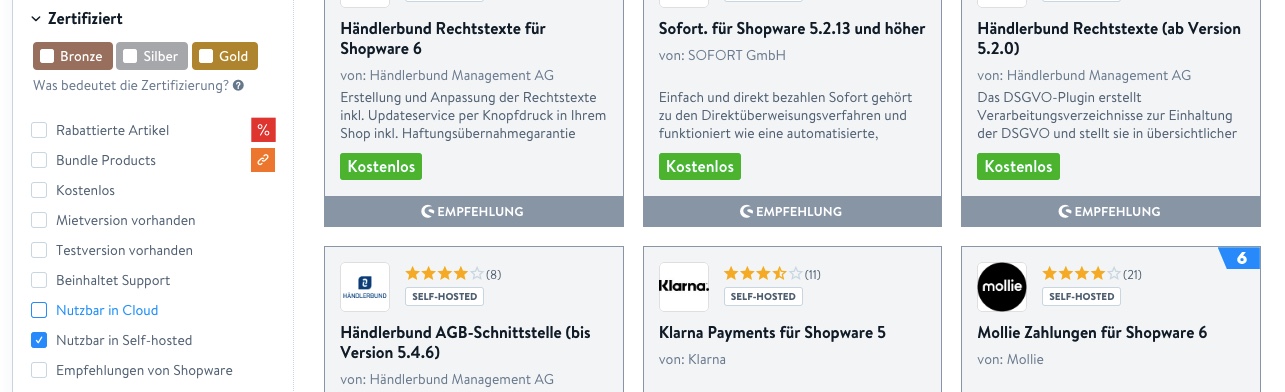The image size is (1285, 392).
Task: Click the orange bundle link icon
Action: 263,160
